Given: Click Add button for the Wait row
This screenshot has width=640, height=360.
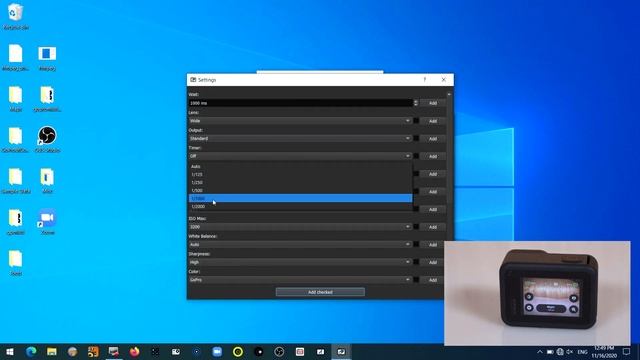Looking at the screenshot, I should pyautogui.click(x=433, y=103).
